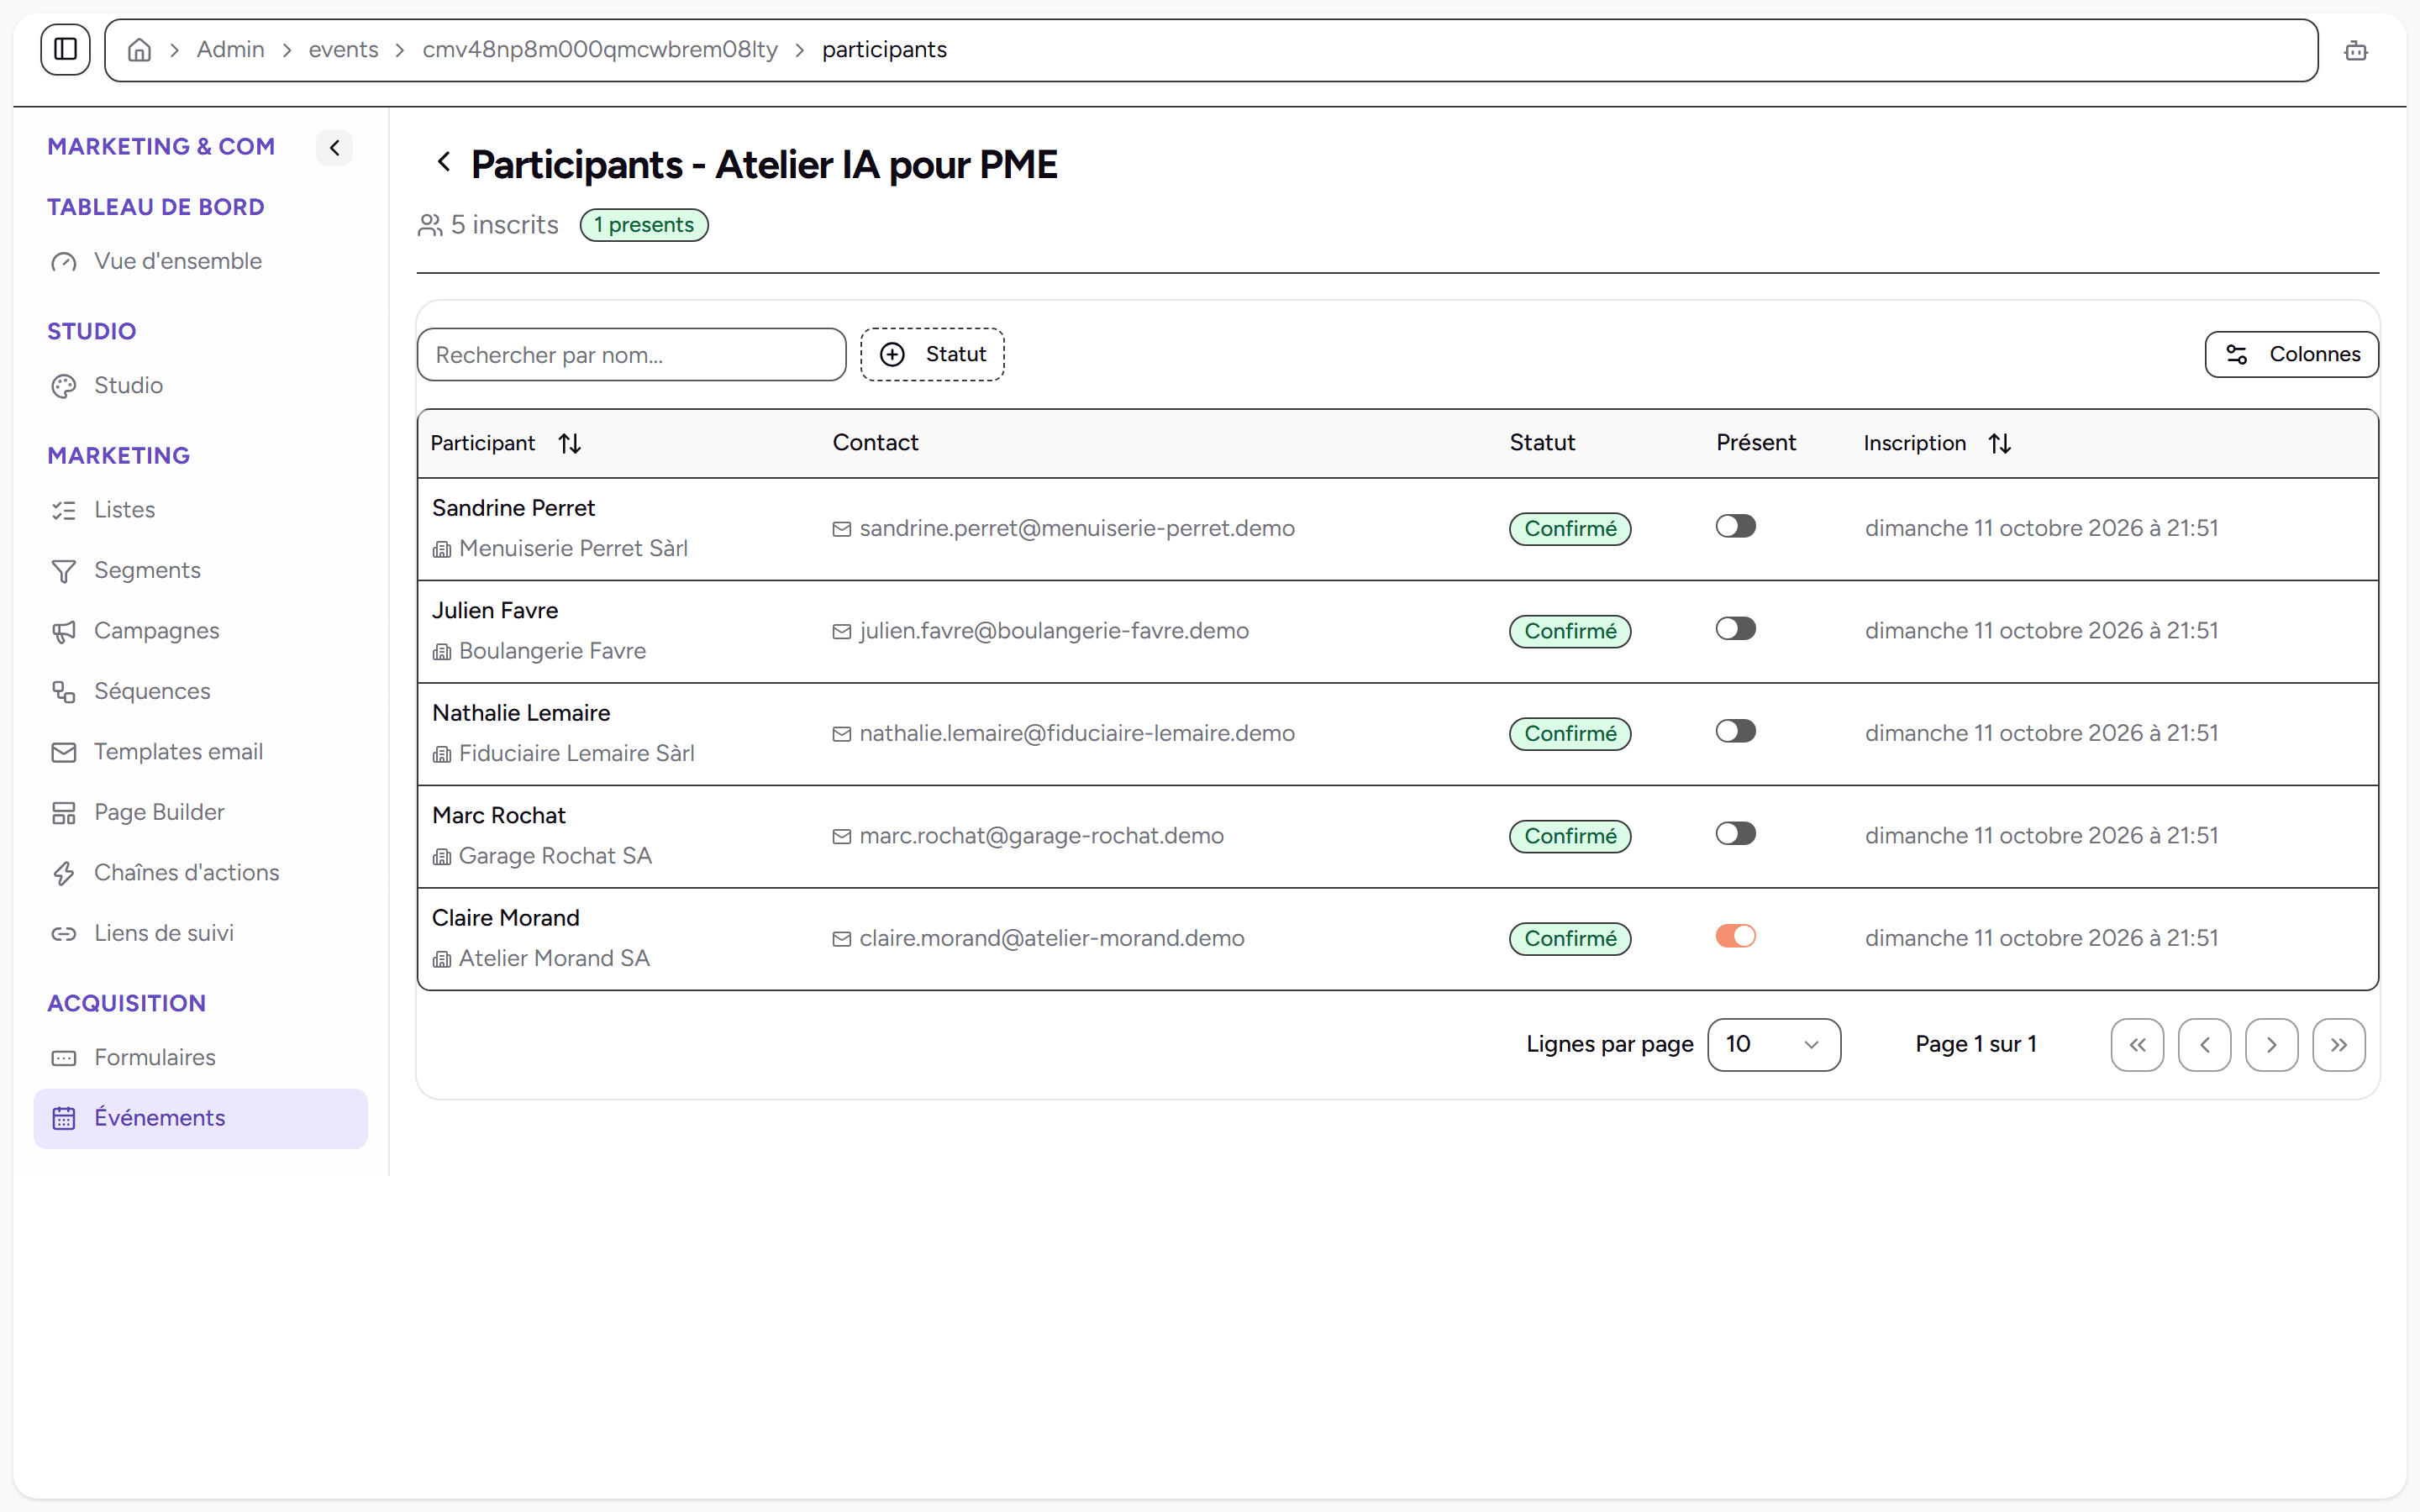This screenshot has width=2420, height=1512.
Task: Click the workflow icon for Séquences
Action: coord(64,692)
